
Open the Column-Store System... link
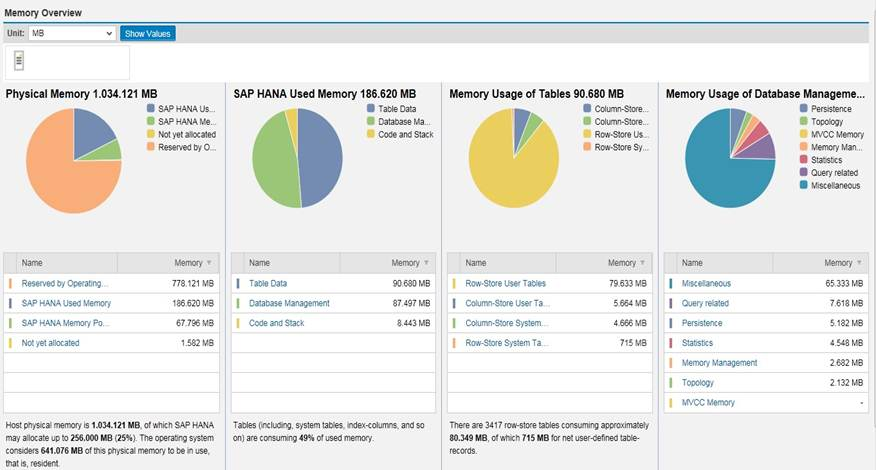pos(507,323)
